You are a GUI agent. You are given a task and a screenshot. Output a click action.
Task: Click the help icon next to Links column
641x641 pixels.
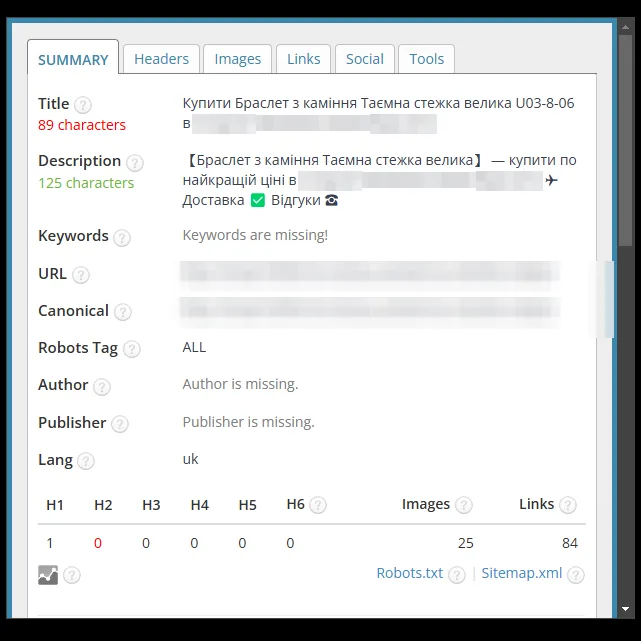tap(568, 505)
